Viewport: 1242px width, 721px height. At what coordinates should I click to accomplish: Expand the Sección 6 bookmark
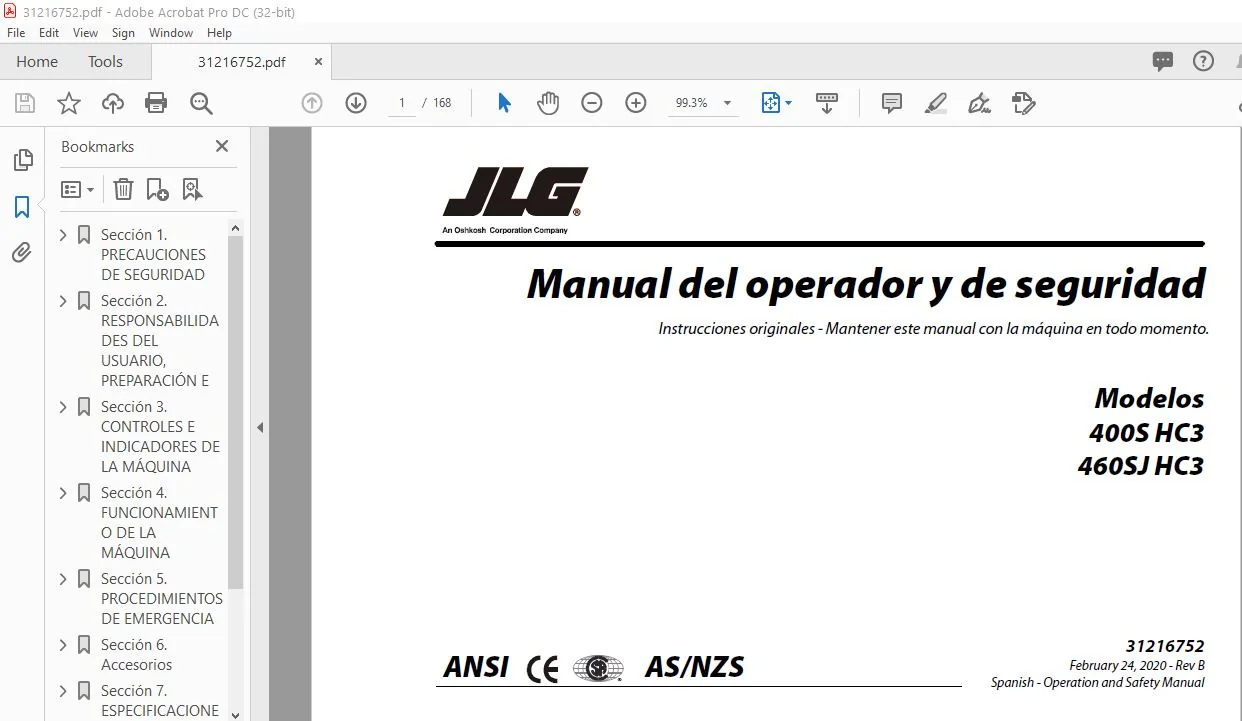click(63, 645)
